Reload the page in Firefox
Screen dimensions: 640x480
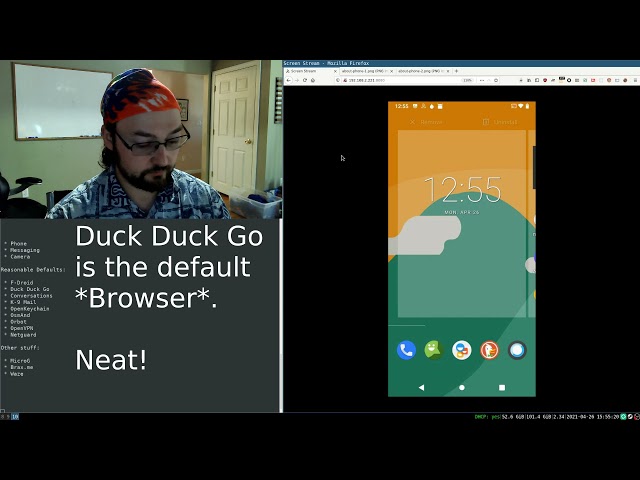click(305, 80)
